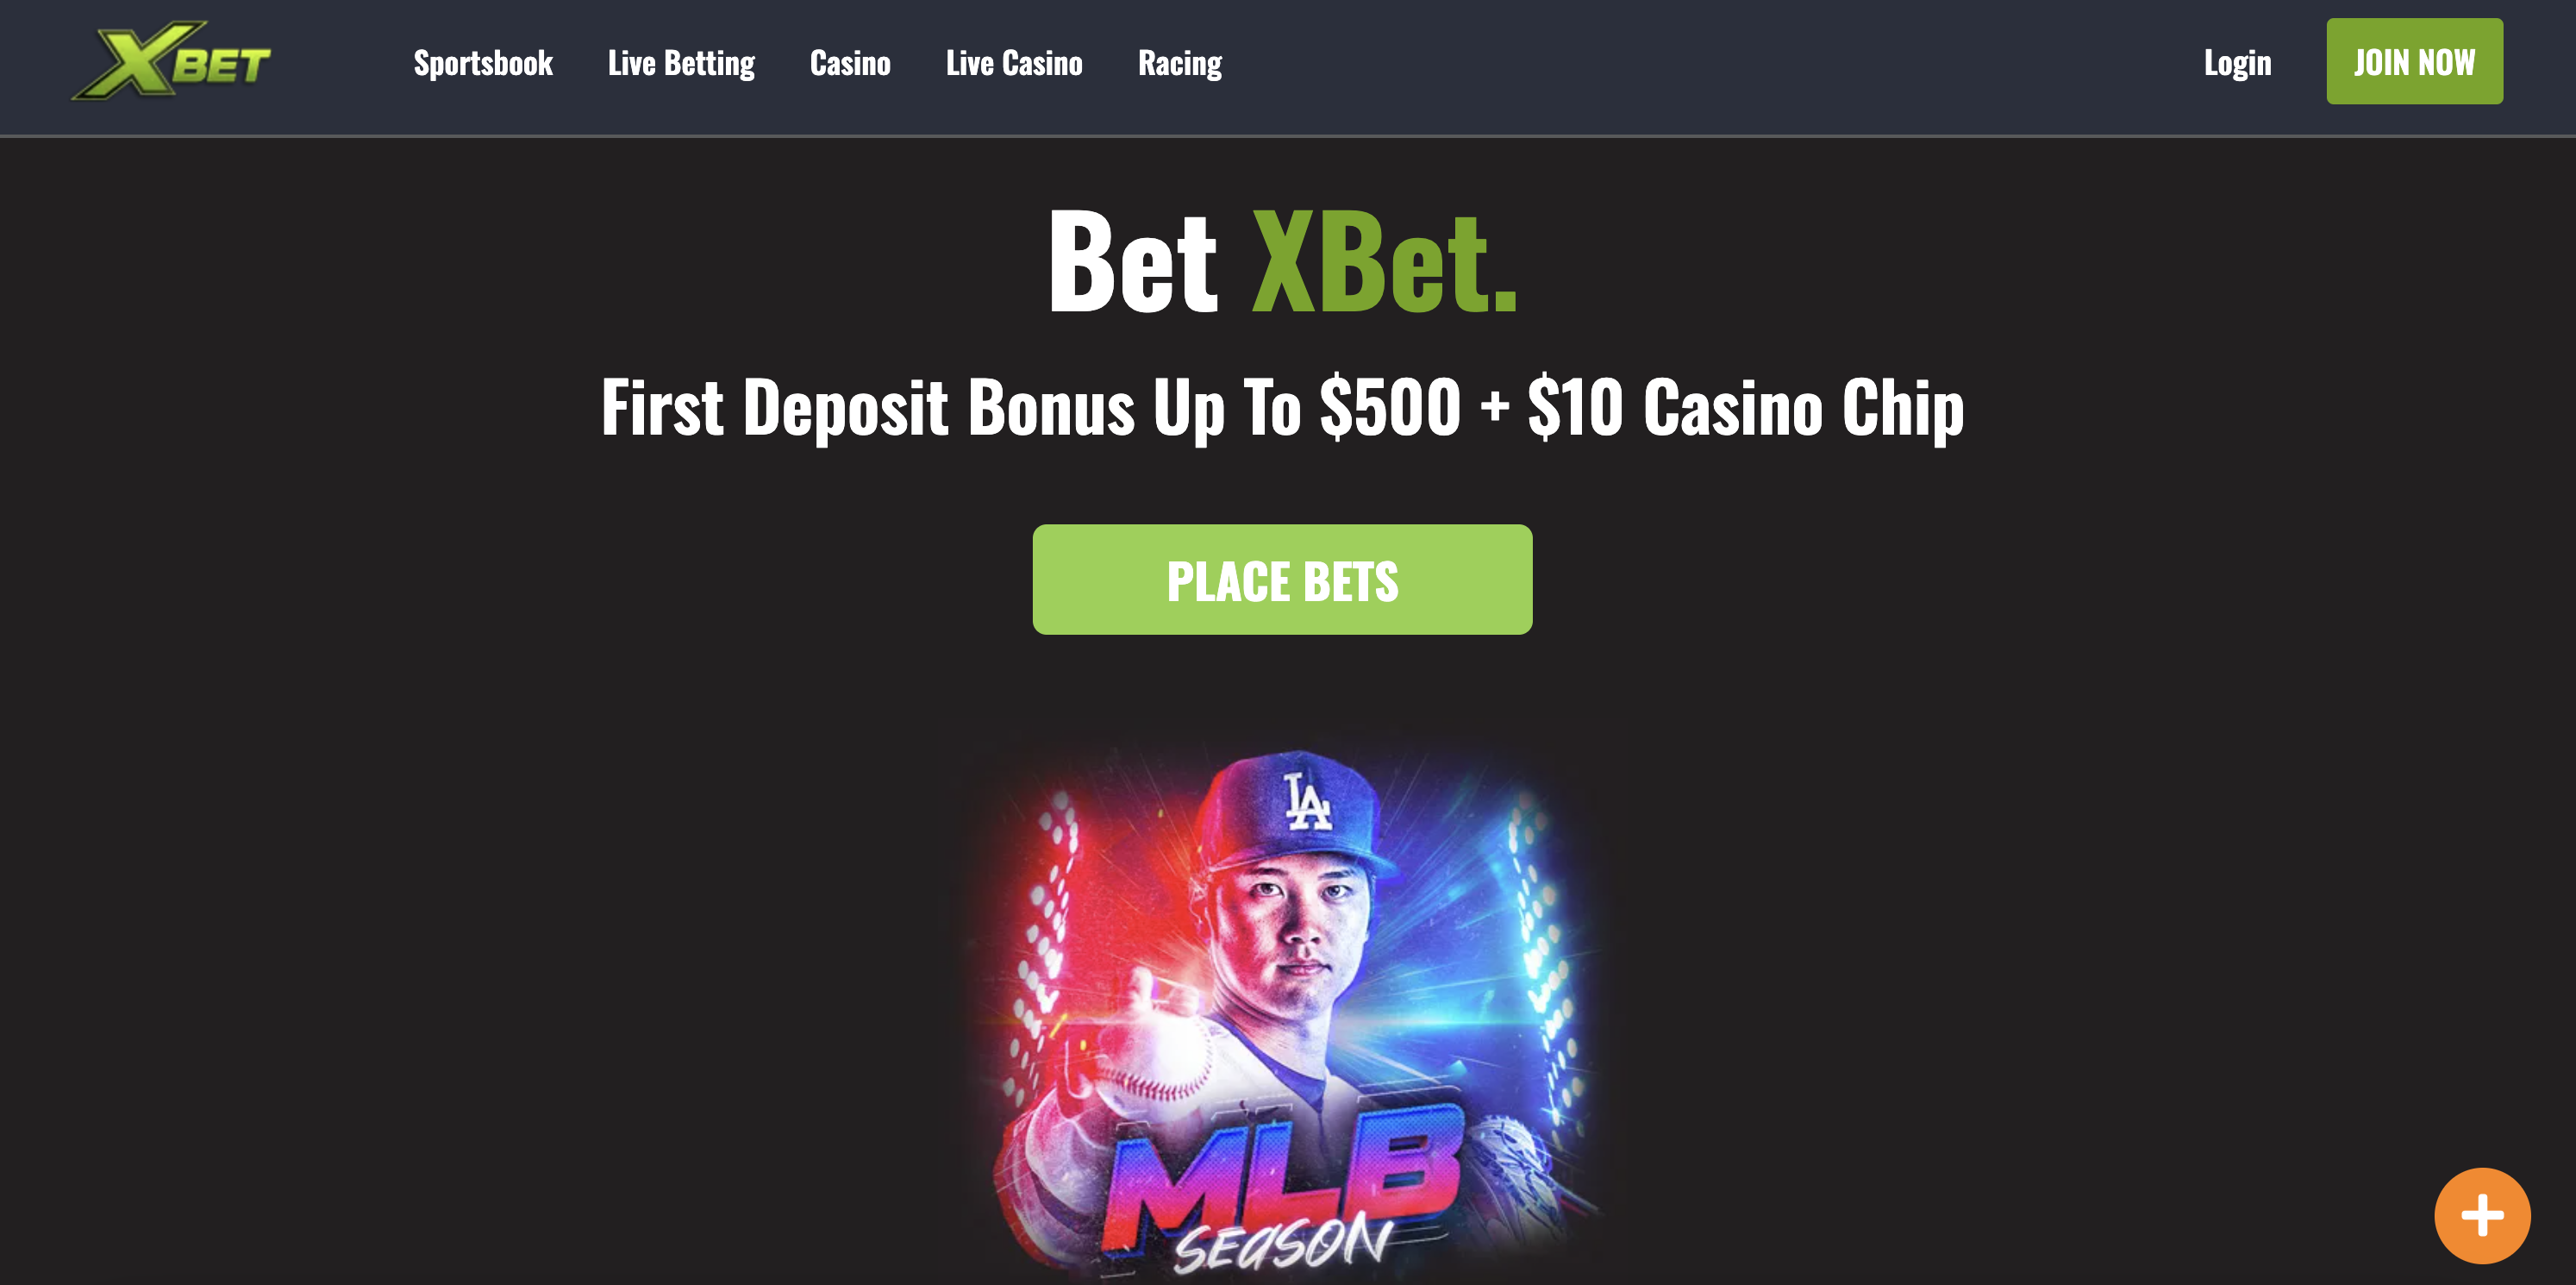Screen dimensions: 2576x1285
Task: Click the XBet logo in the header
Action: 171,61
